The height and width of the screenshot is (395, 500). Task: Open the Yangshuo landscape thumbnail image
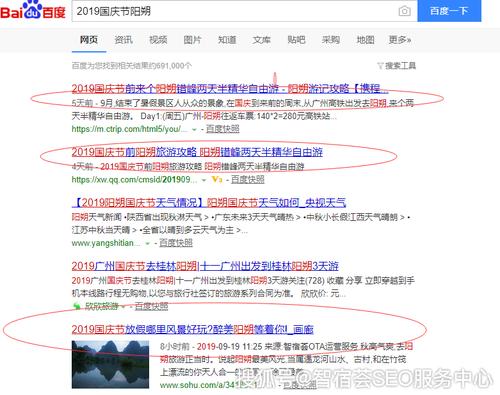point(110,364)
